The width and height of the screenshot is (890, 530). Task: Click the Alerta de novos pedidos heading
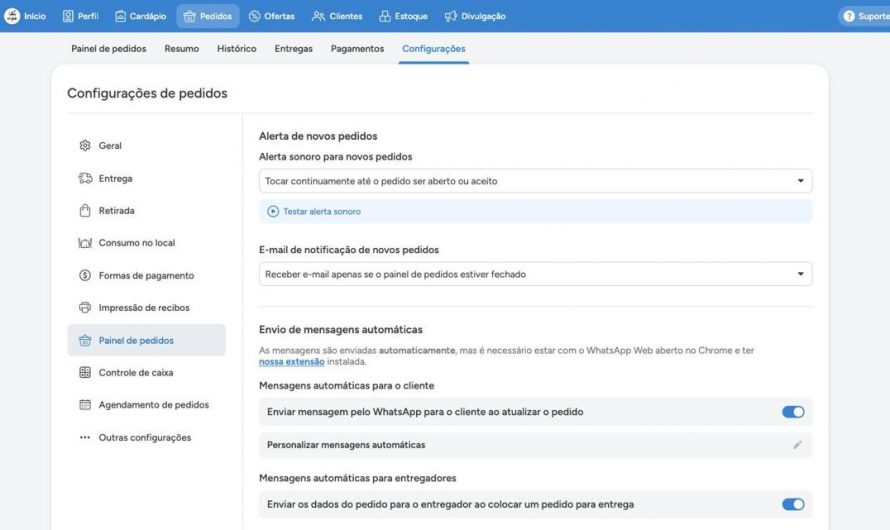[318, 136]
